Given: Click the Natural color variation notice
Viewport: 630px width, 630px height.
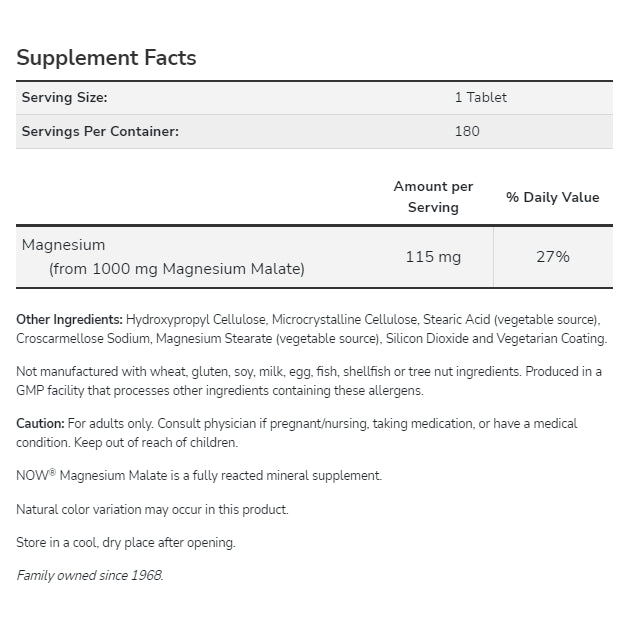Looking at the screenshot, I should coord(152,509).
